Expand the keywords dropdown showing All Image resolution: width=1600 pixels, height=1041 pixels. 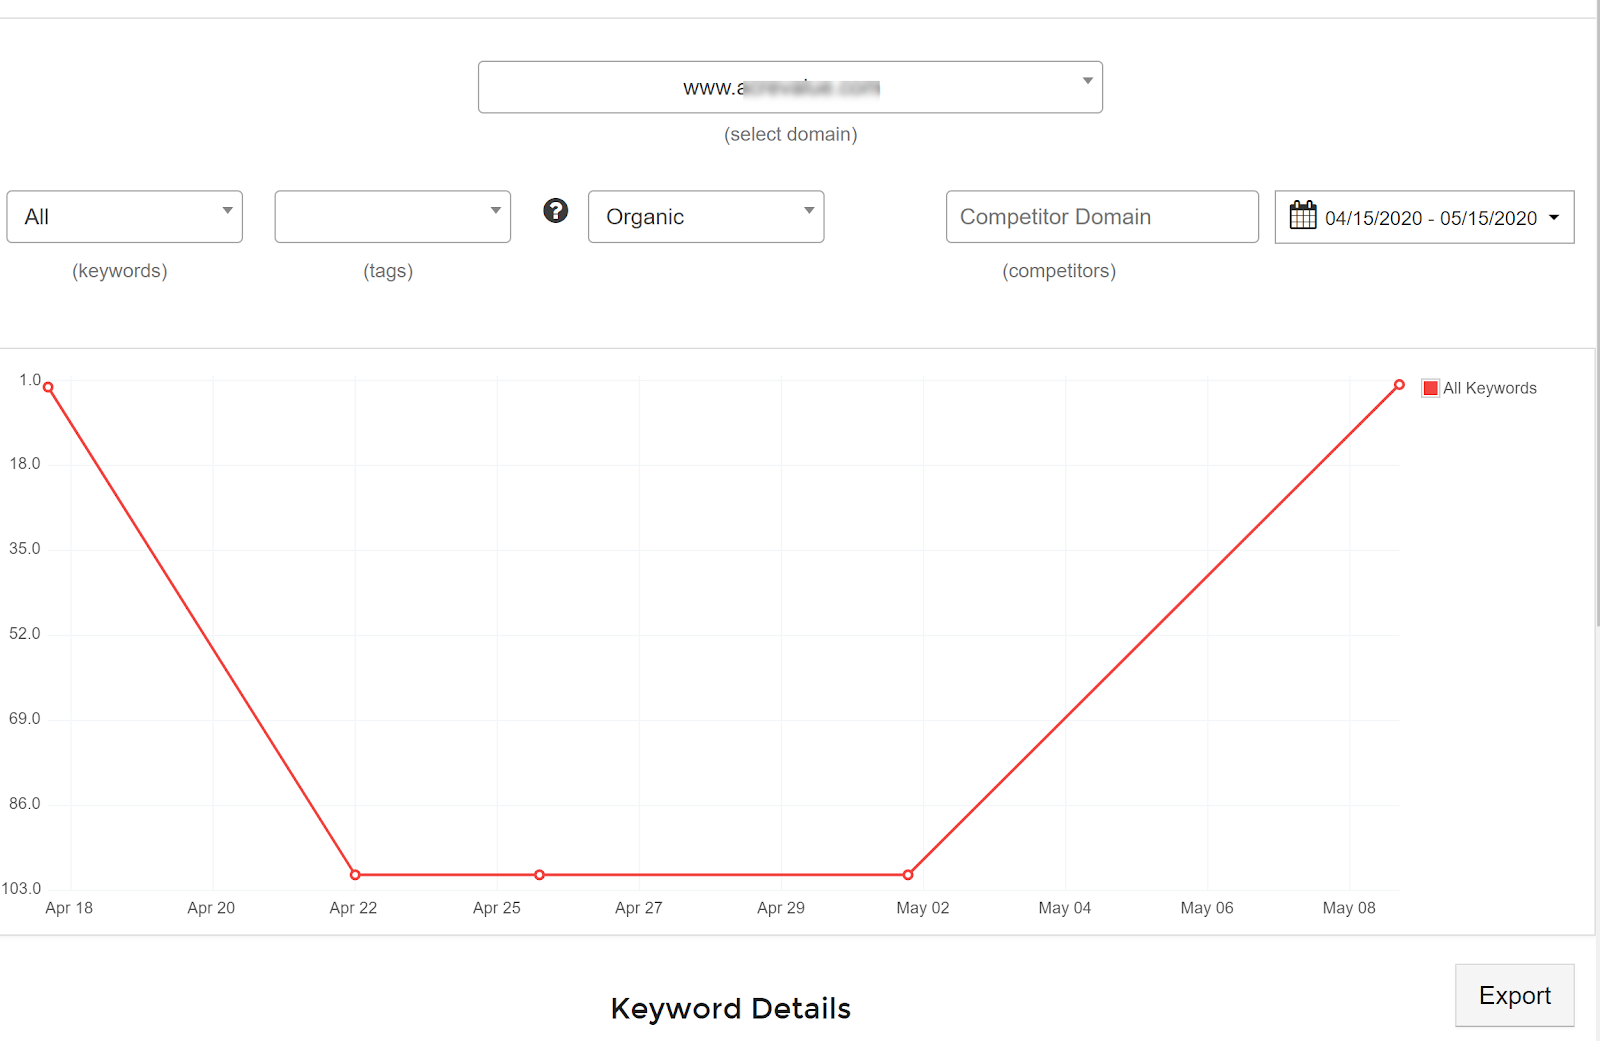(x=125, y=217)
